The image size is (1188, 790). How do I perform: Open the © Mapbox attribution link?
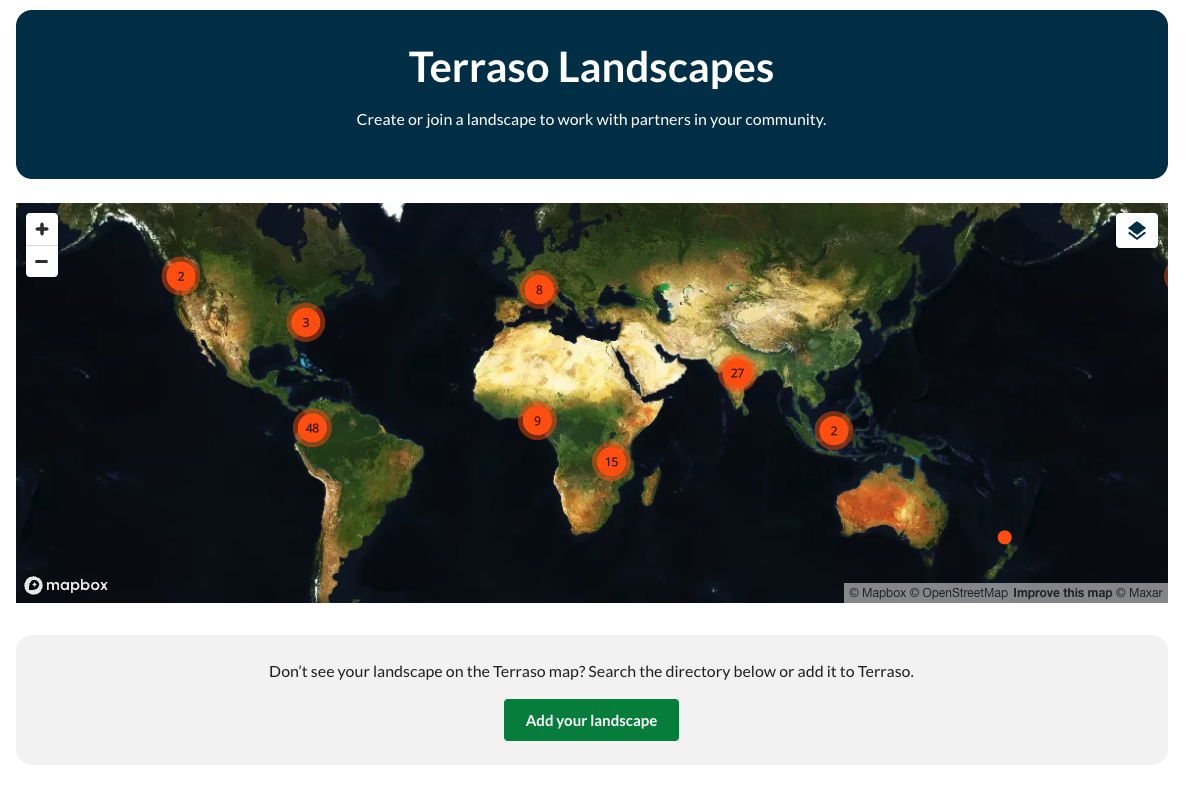coord(877,592)
